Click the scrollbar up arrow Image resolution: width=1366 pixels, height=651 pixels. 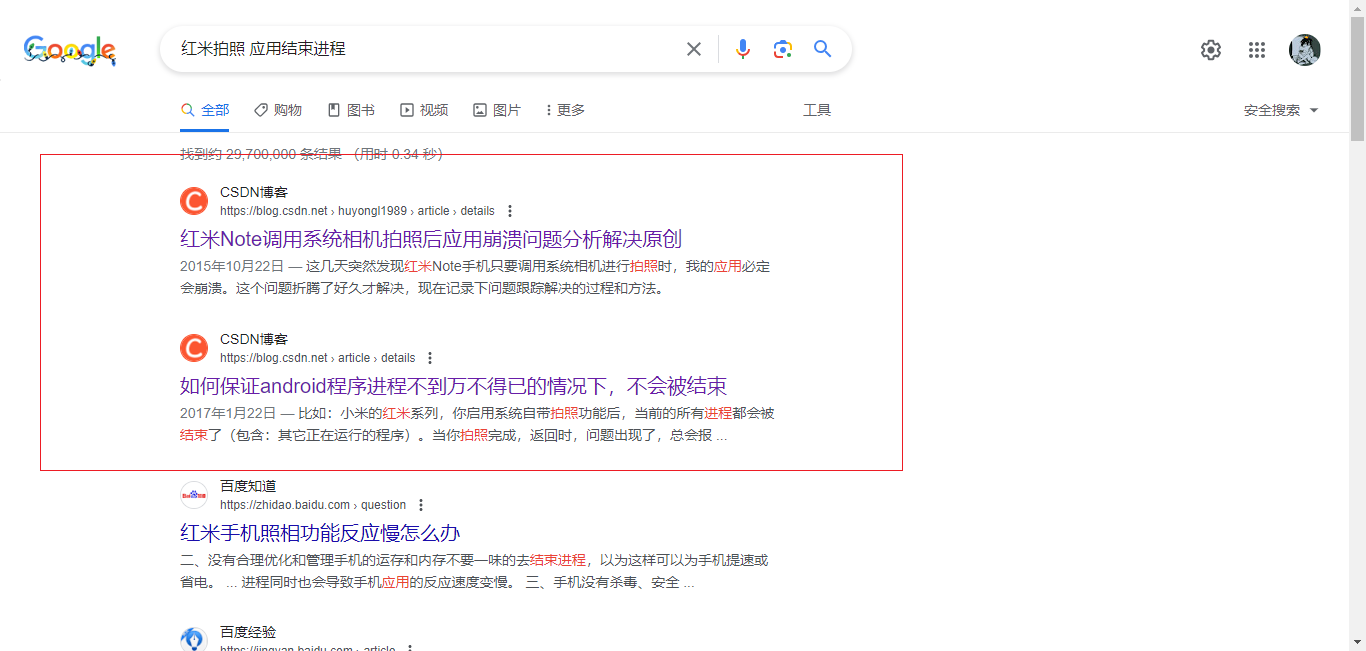tap(1357, 8)
